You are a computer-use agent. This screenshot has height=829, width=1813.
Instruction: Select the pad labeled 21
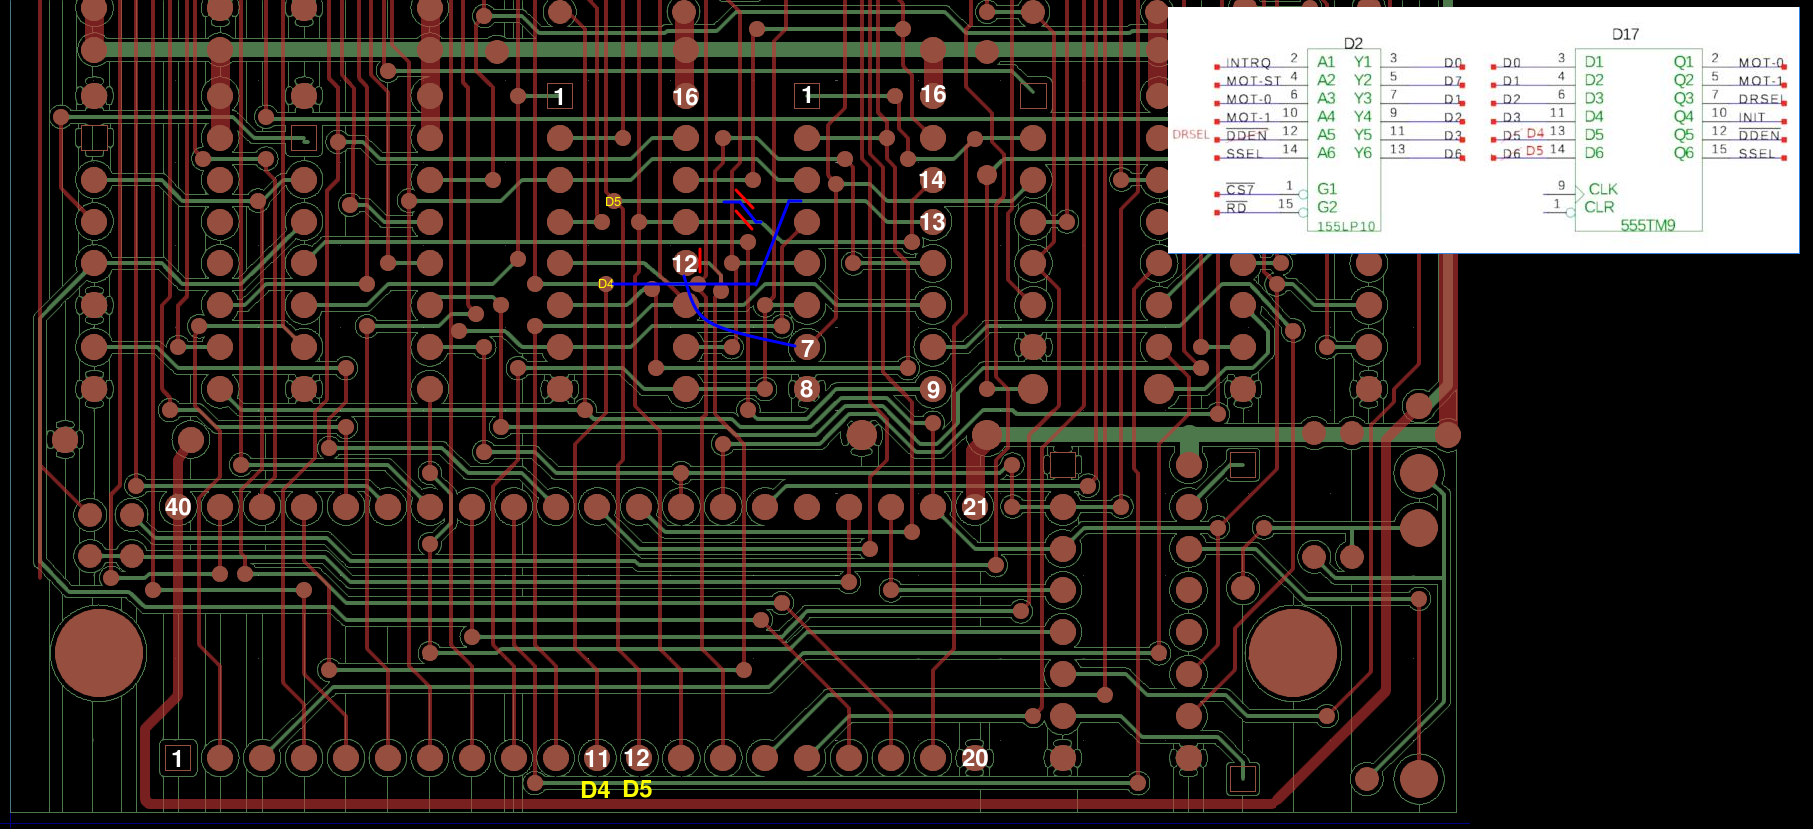[975, 507]
